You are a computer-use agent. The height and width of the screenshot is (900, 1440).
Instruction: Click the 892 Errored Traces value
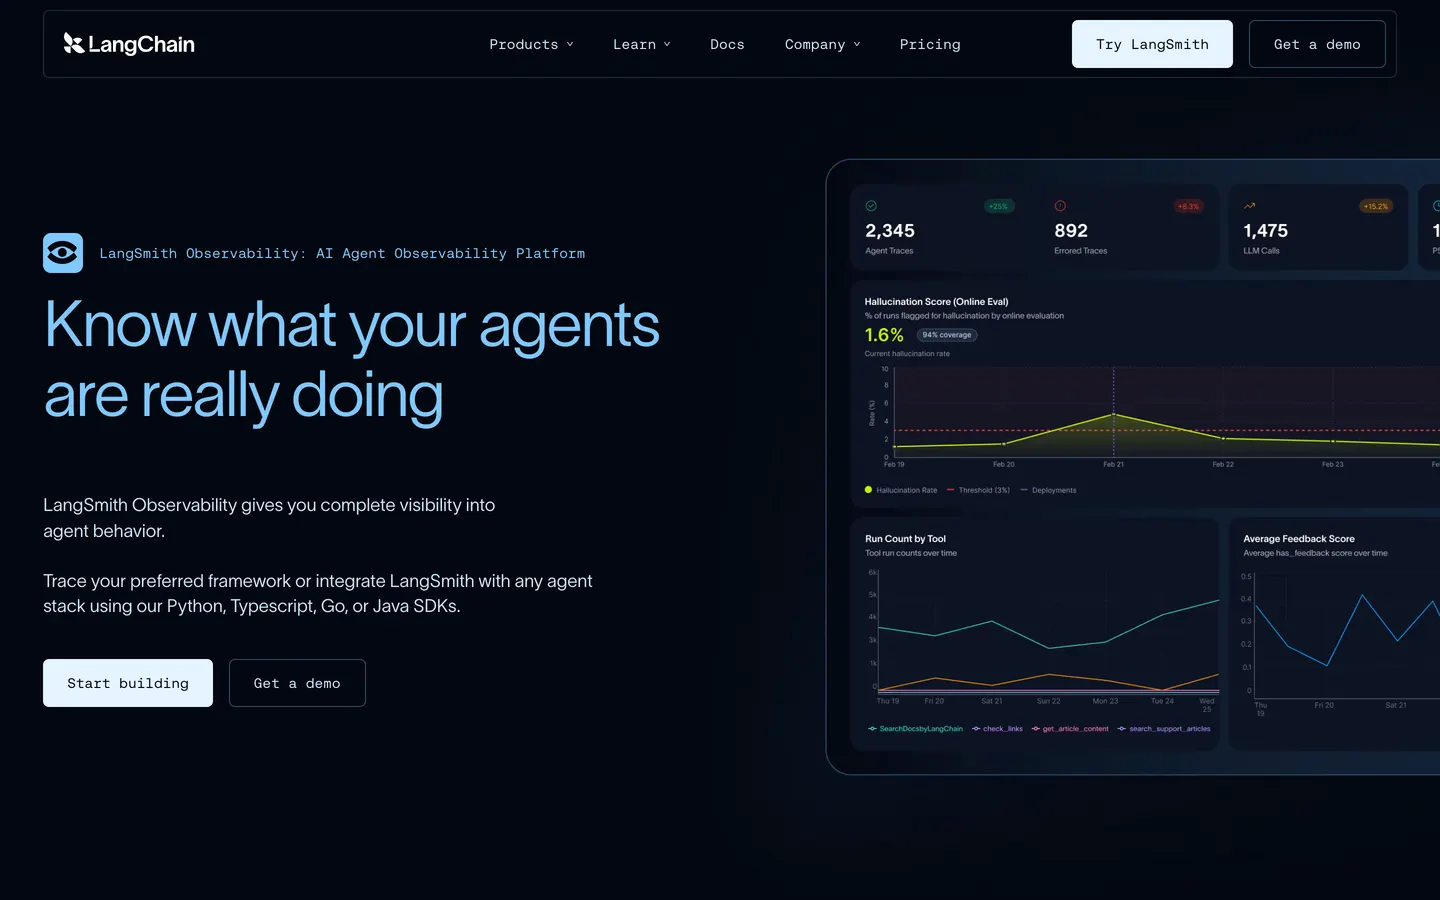[x=1071, y=231]
